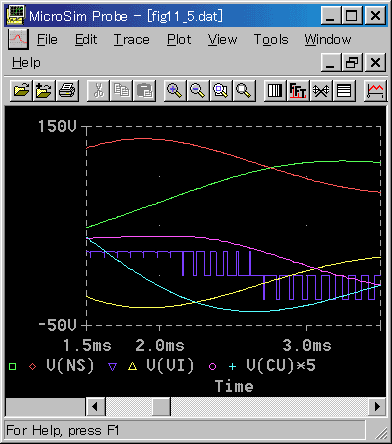This screenshot has width=392, height=444.
Task: Click the 150V y-axis label
Action: click(x=57, y=126)
